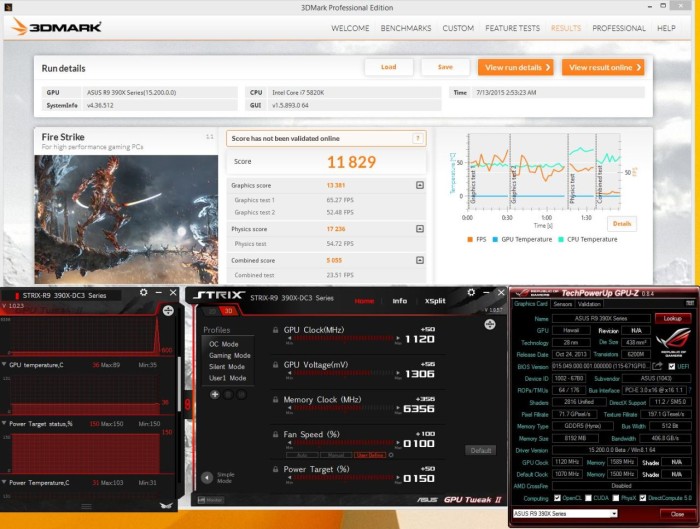Screen dimensions: 700x529
Task: Click Details button under chart
Action: coord(622,224)
